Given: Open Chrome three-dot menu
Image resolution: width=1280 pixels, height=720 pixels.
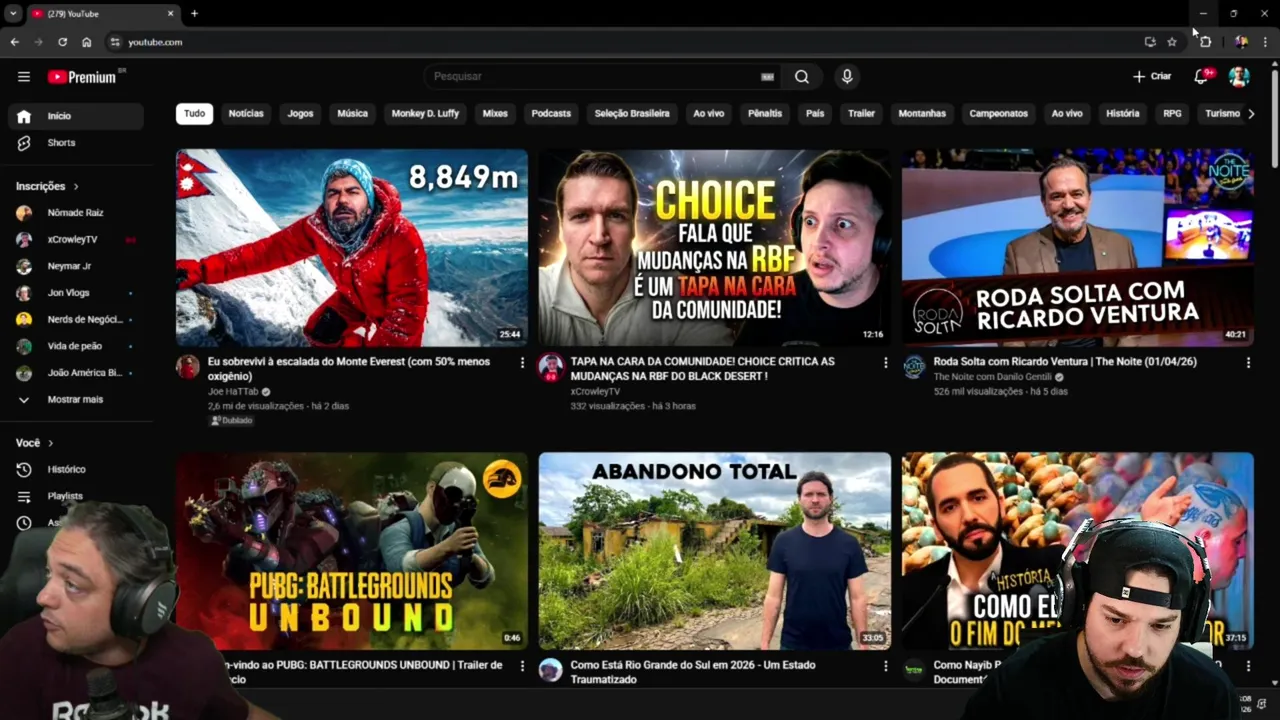Looking at the screenshot, I should (1265, 42).
